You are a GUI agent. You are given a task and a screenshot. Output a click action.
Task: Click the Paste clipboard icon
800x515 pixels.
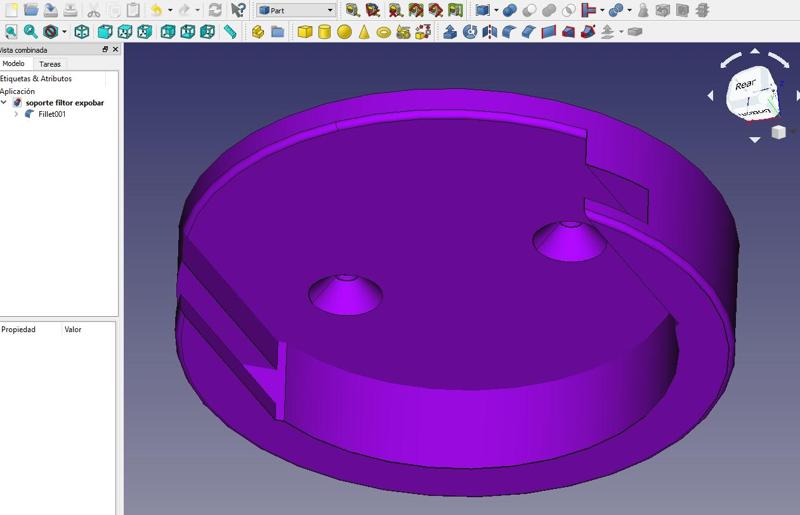point(133,10)
